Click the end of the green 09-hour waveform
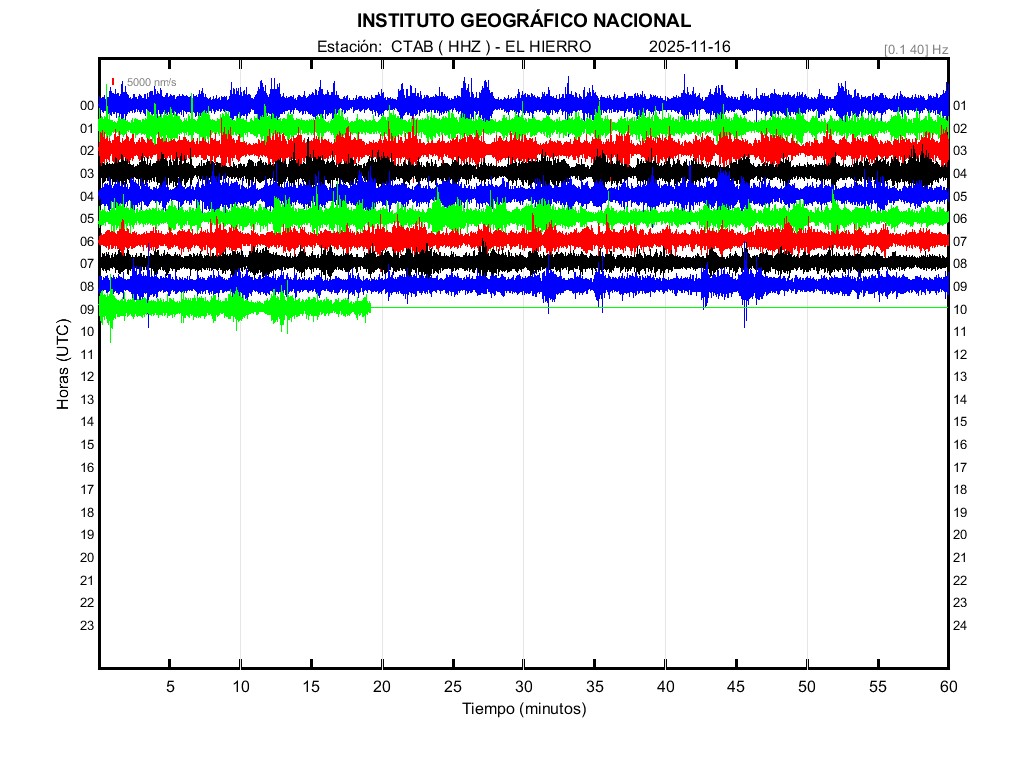The image size is (1024, 768). pos(369,308)
